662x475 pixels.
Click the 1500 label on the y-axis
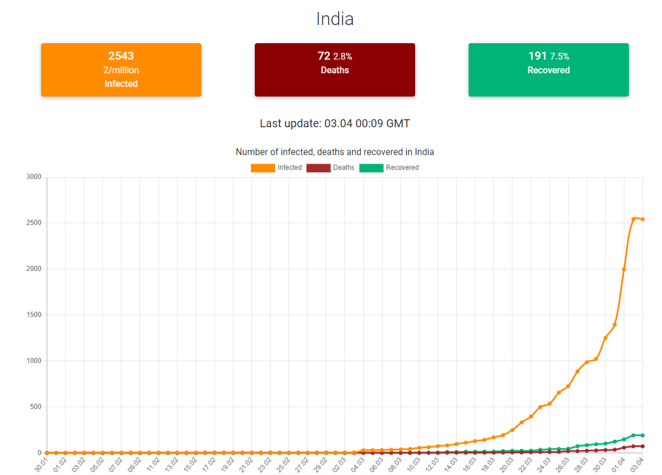(33, 315)
